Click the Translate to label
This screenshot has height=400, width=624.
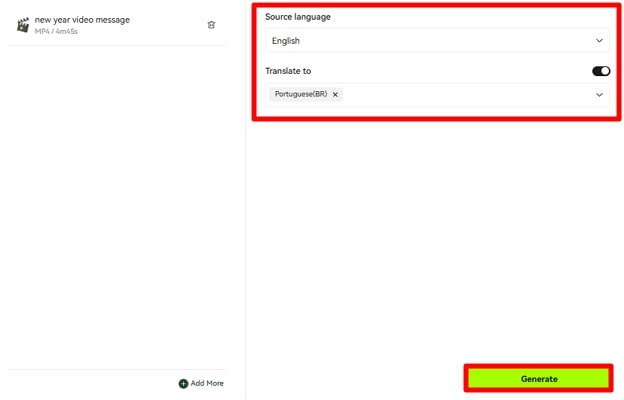pos(288,71)
